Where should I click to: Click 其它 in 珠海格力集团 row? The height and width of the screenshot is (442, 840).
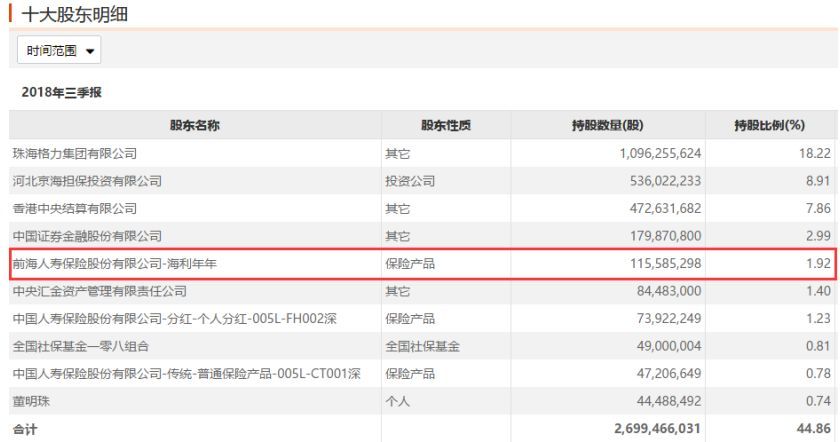click(398, 154)
